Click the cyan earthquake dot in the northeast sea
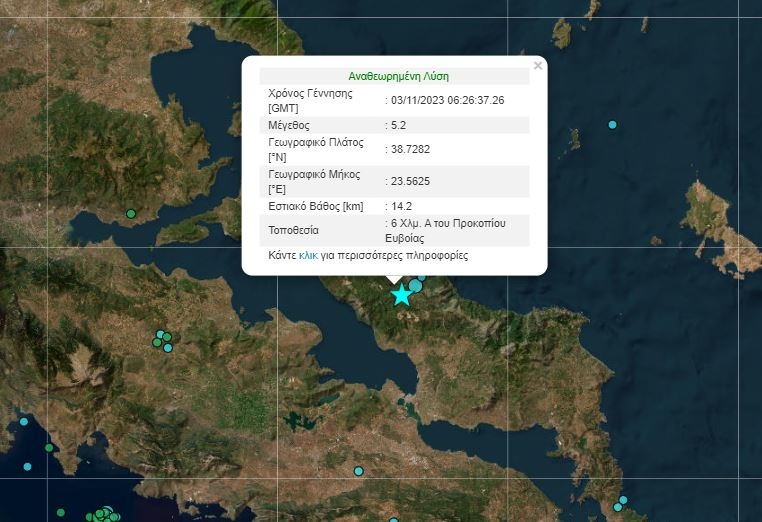Screen dimensions: 762x522 612,125
